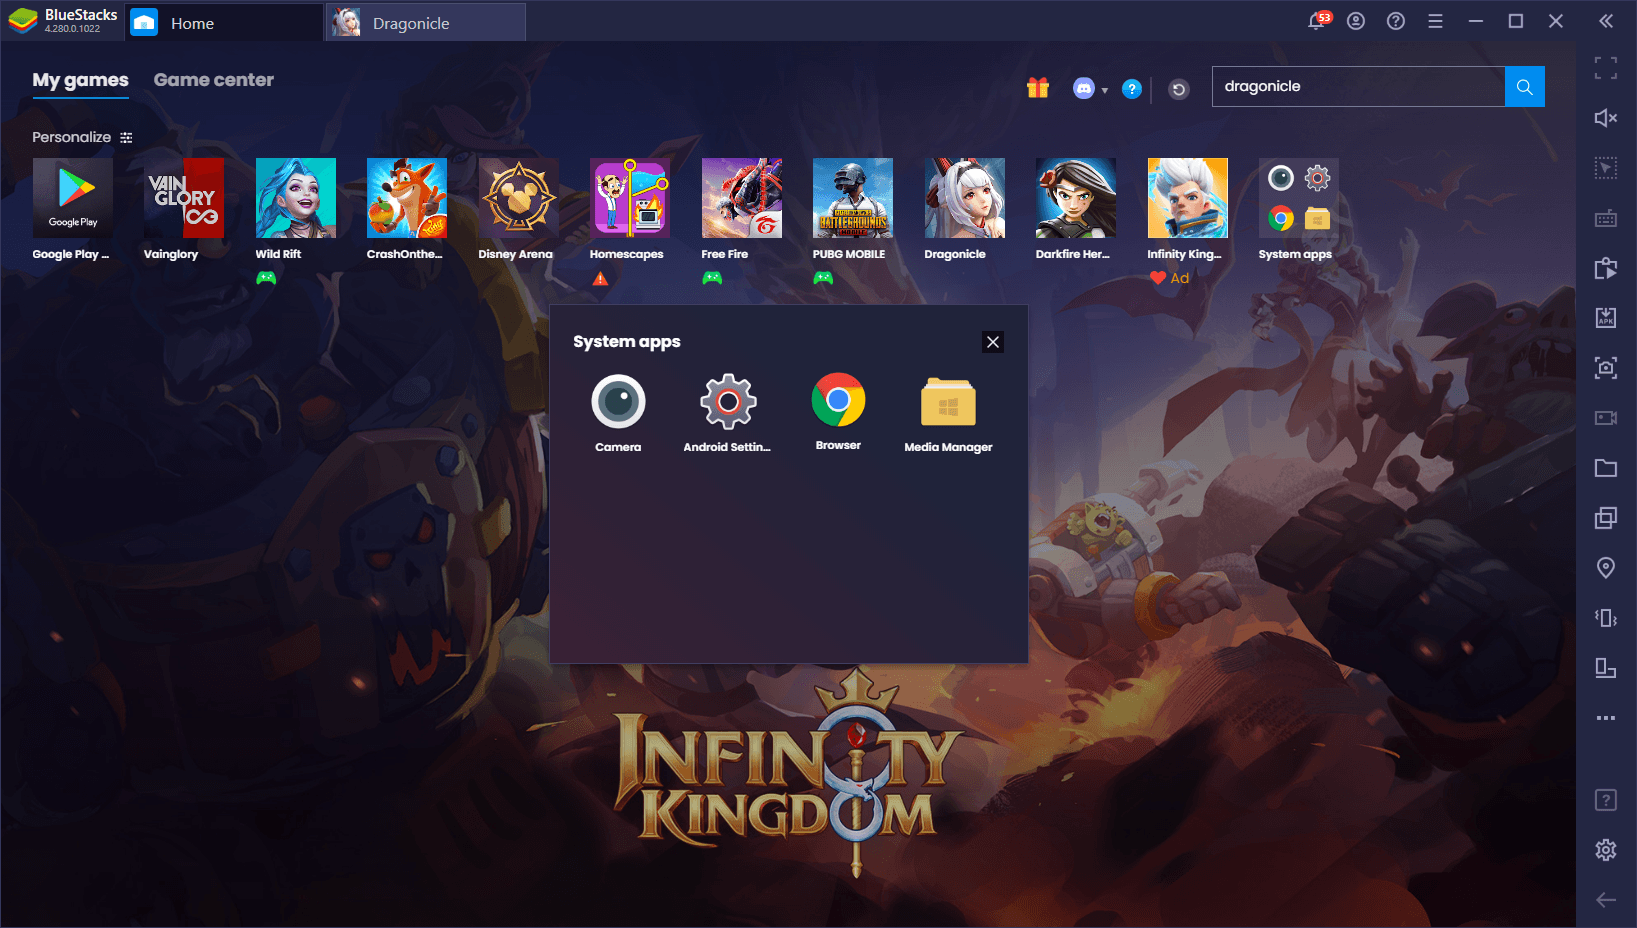Open the help icon in title bar

tap(1396, 21)
